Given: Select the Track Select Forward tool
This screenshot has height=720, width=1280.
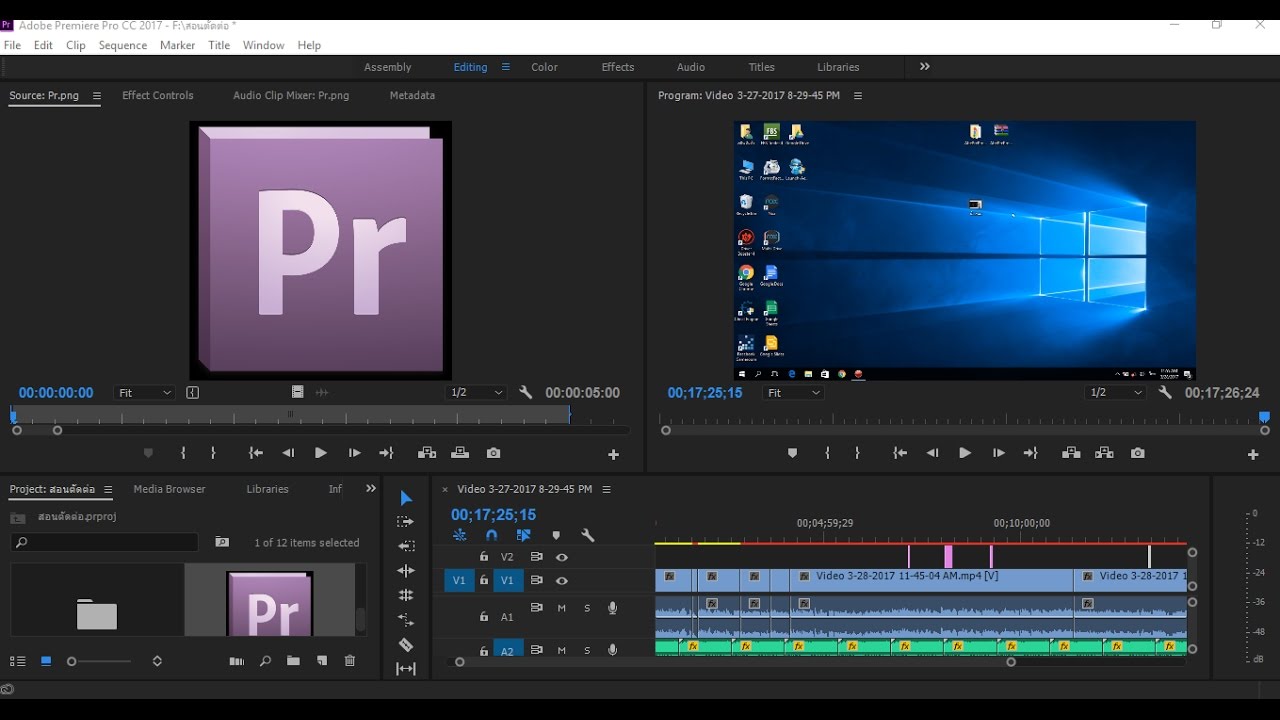Looking at the screenshot, I should (x=405, y=522).
